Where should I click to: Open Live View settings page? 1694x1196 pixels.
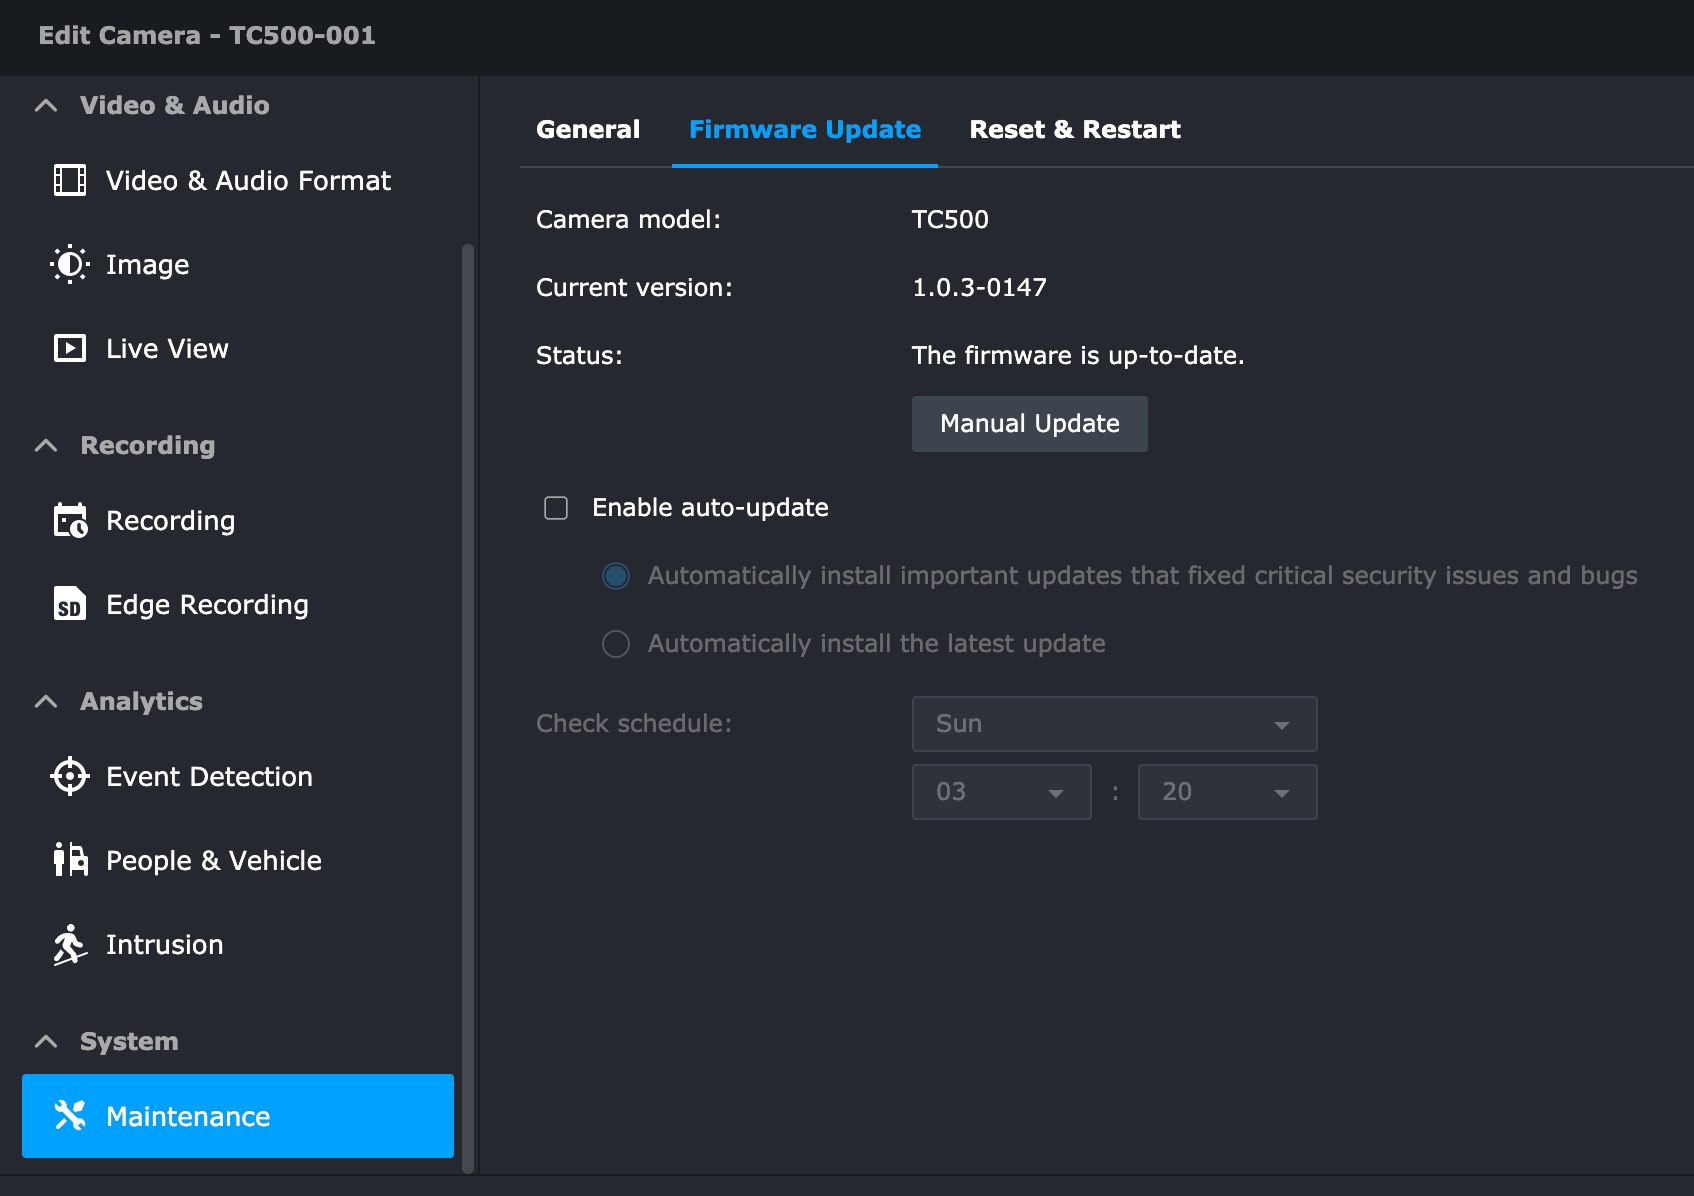click(238, 349)
